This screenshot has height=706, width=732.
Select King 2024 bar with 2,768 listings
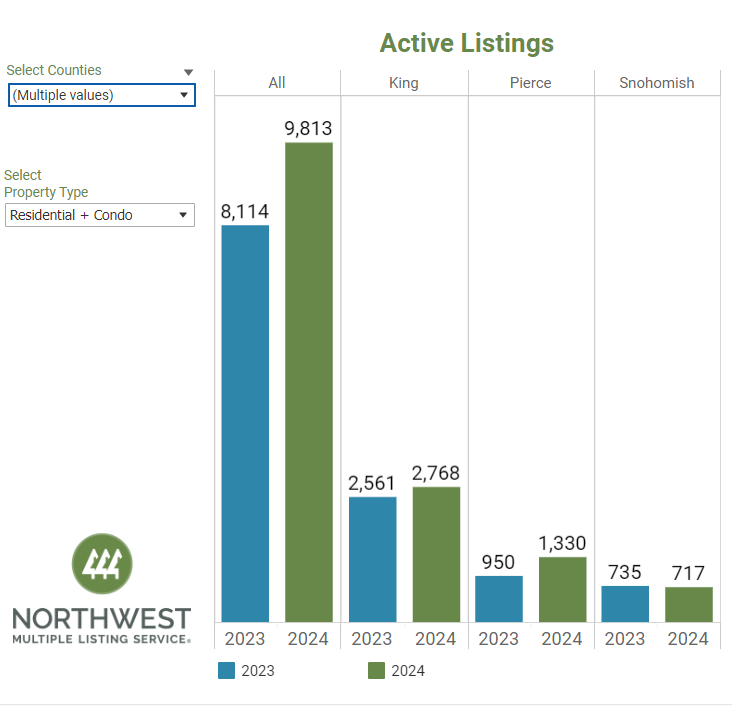coord(436,554)
